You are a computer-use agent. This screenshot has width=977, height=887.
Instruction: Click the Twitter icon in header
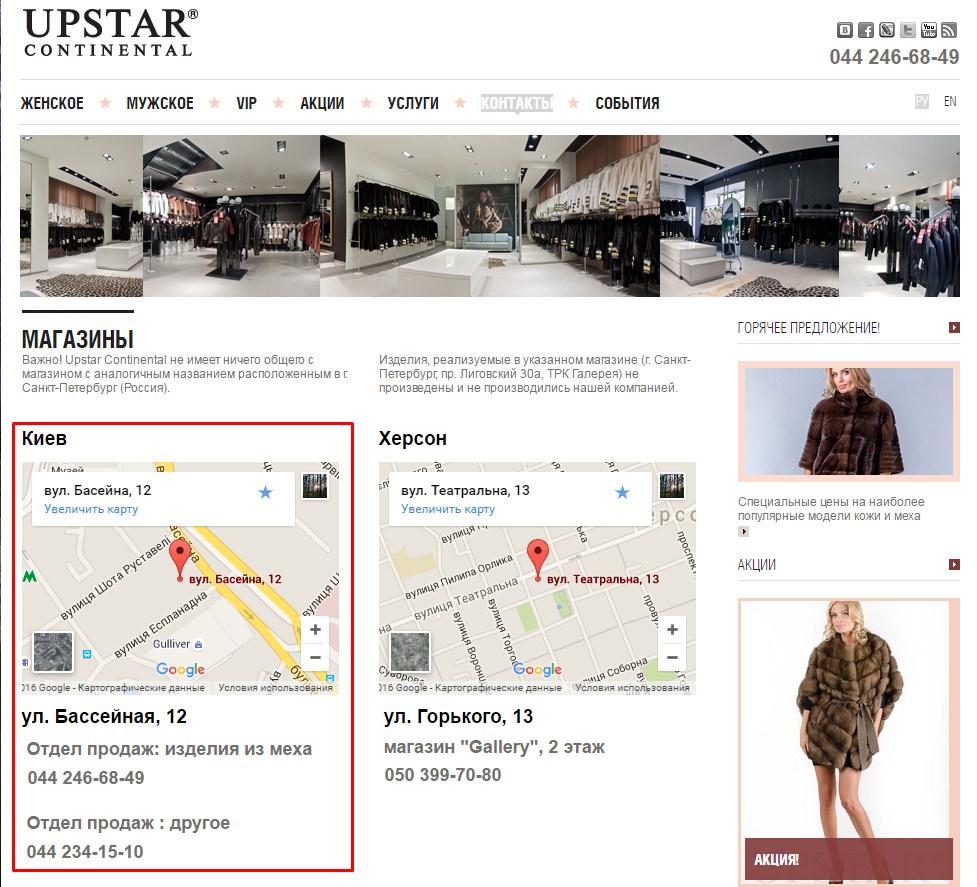(908, 30)
